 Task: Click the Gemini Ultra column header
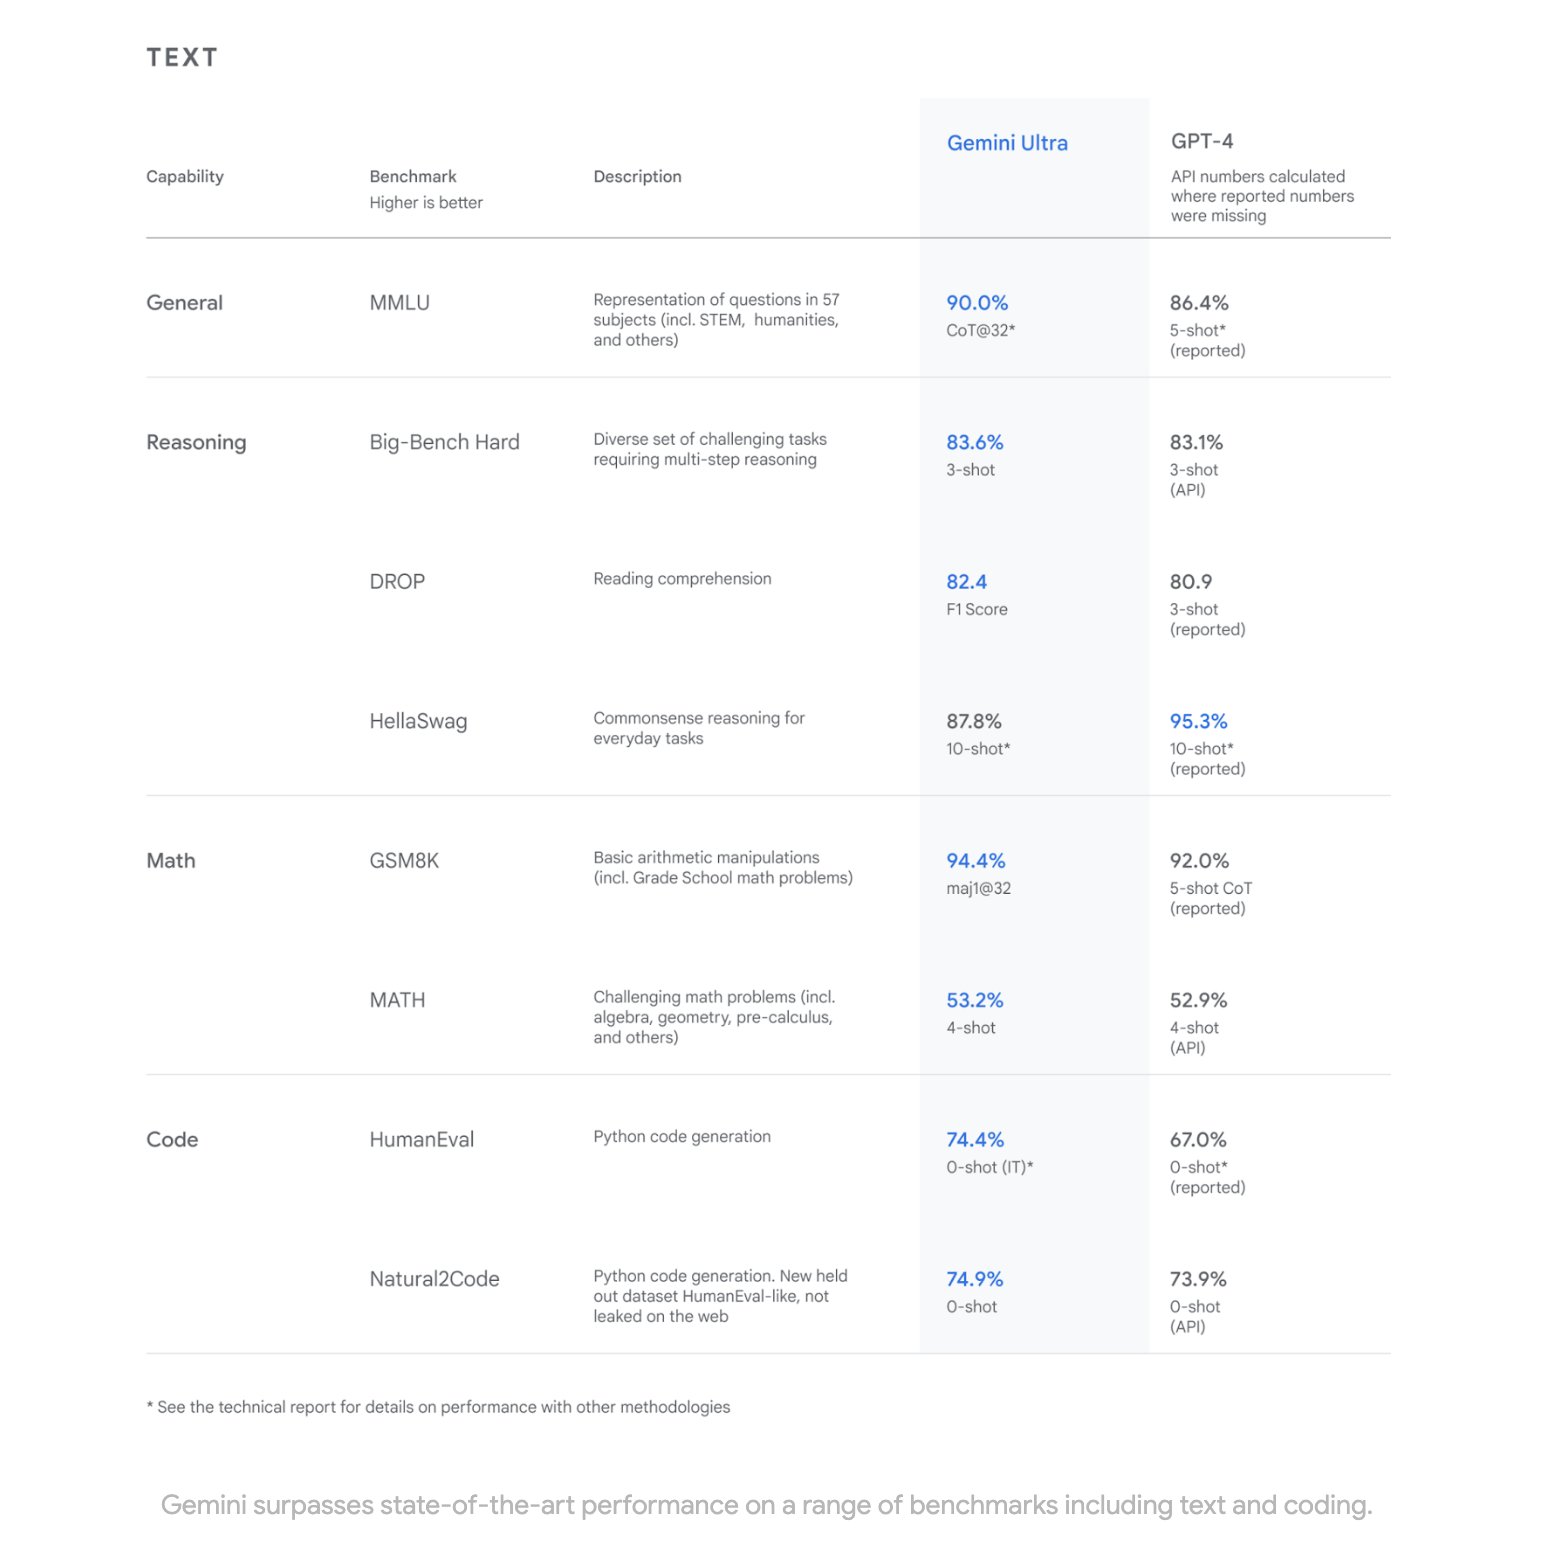1006,143
